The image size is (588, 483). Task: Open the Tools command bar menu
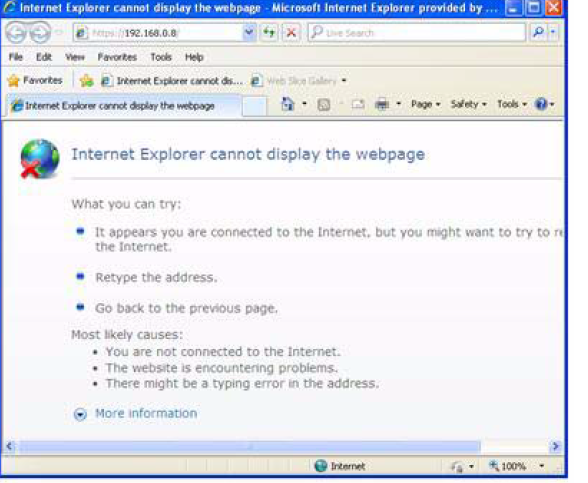pos(512,104)
